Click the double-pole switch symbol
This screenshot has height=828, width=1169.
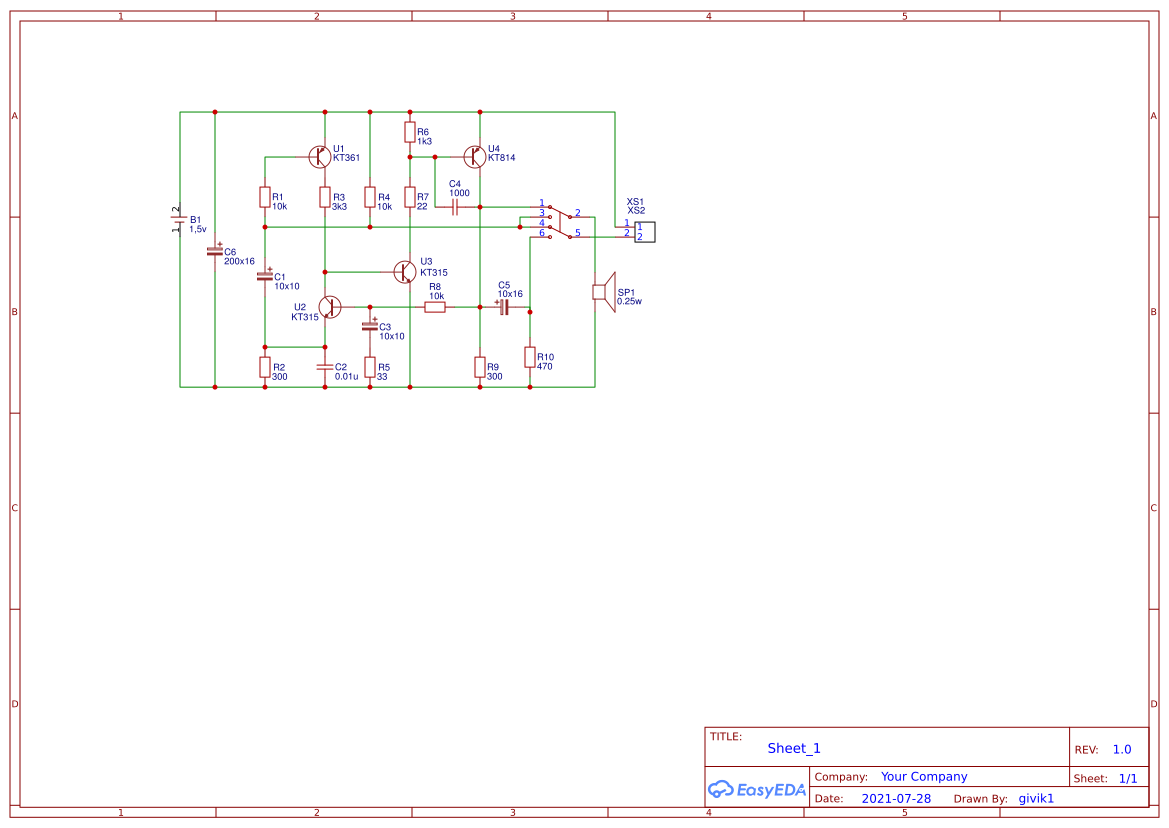click(x=558, y=221)
